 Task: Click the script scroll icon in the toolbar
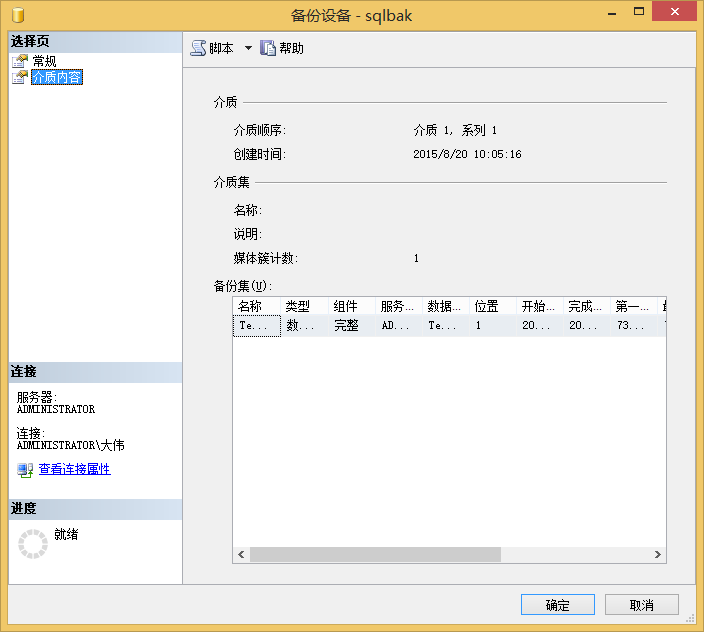[198, 48]
